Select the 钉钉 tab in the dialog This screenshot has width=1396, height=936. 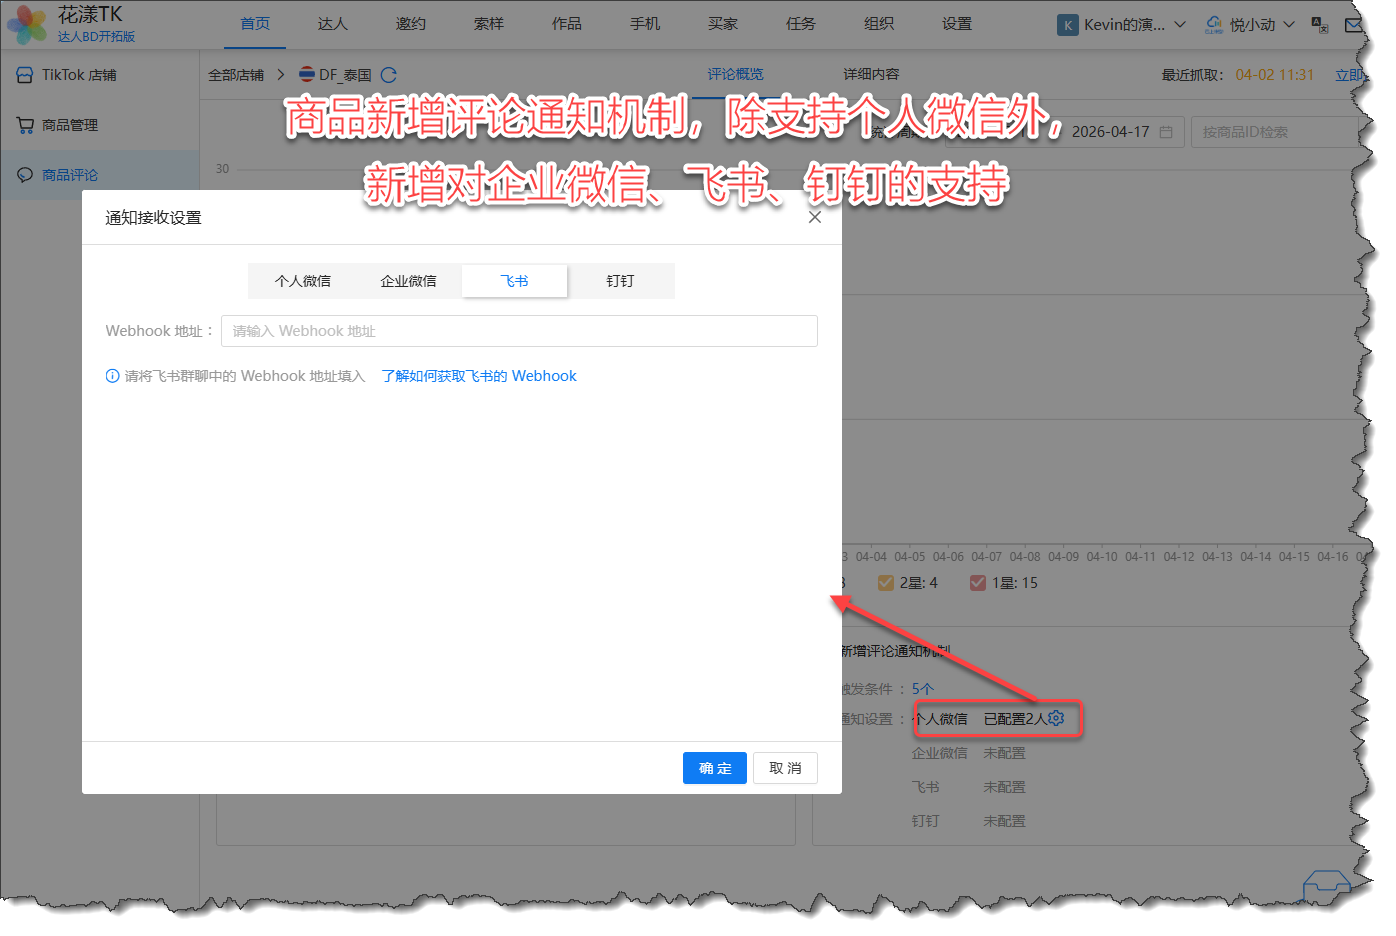620,281
